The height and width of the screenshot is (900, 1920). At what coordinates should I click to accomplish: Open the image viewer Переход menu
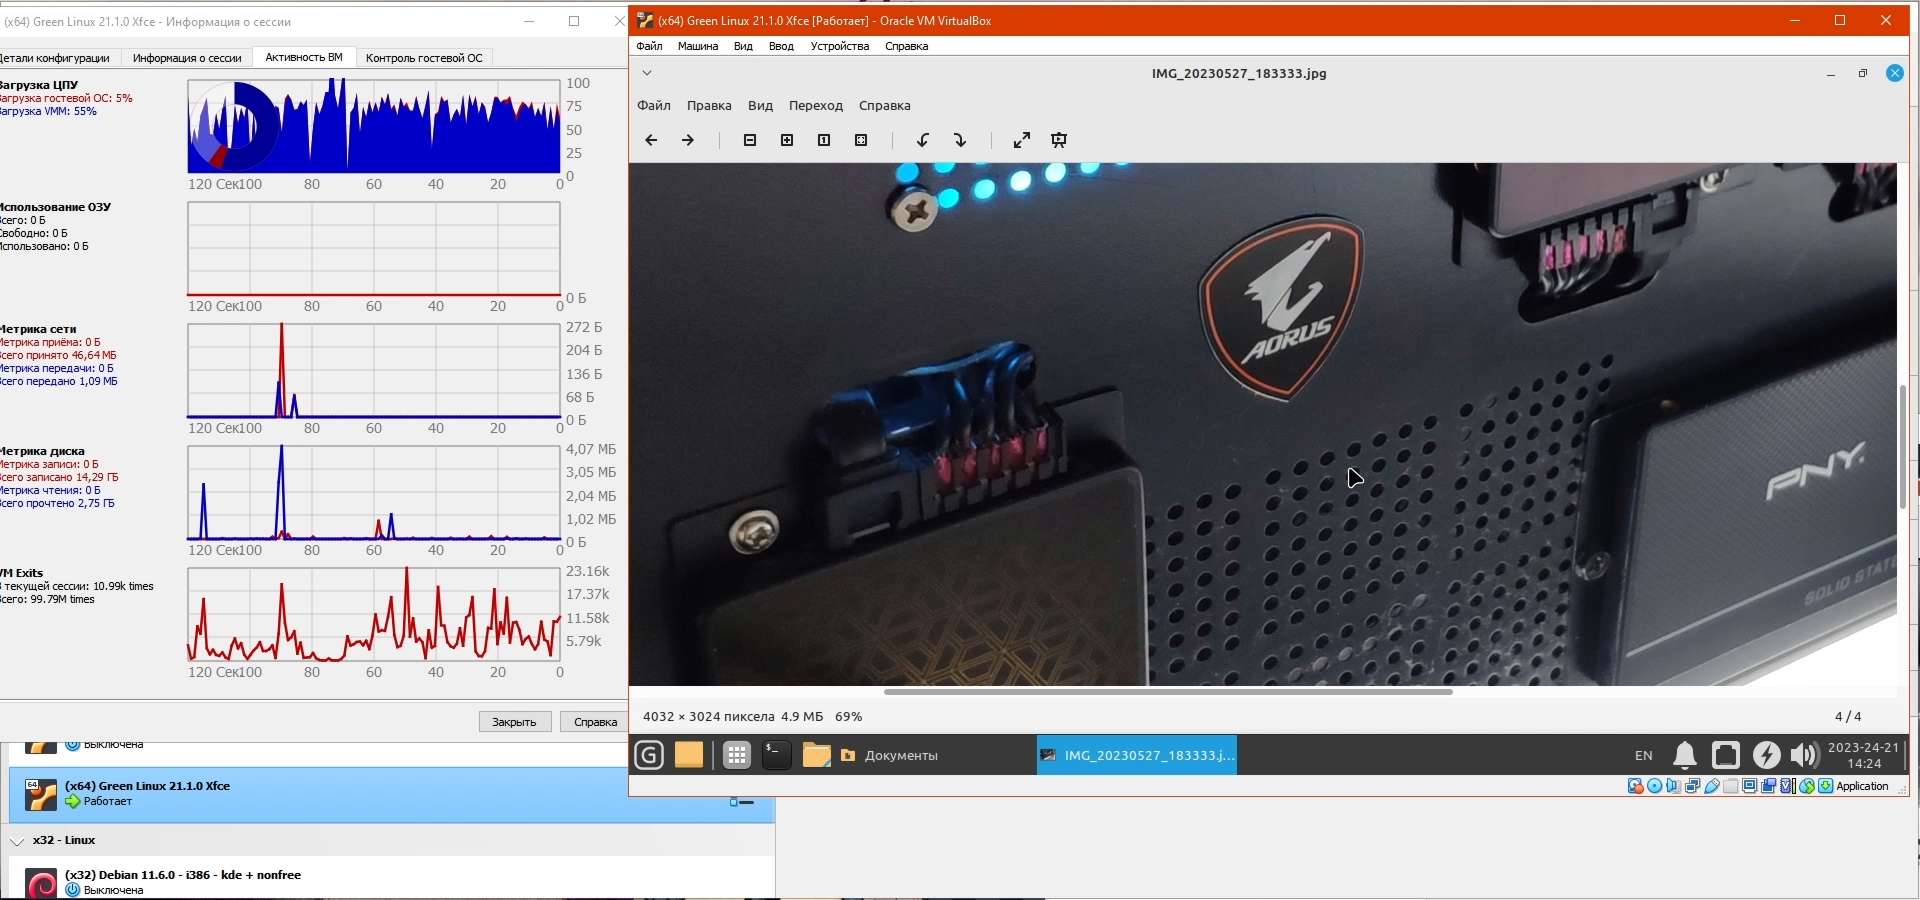coord(816,106)
